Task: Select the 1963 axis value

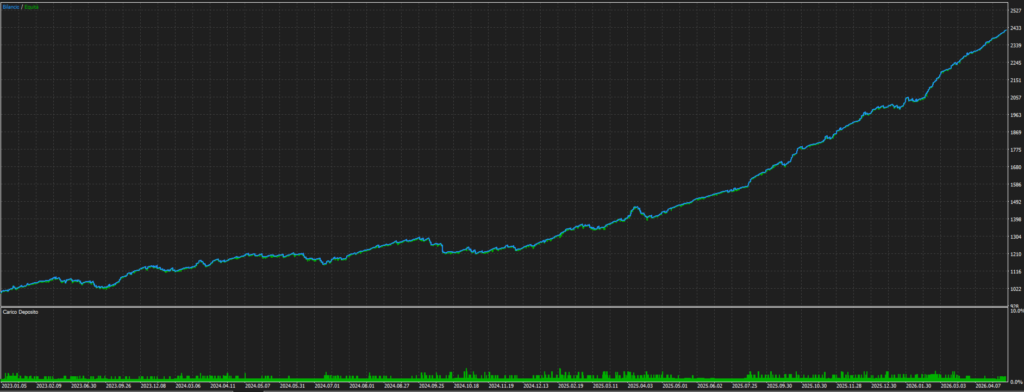Action: [1016, 115]
